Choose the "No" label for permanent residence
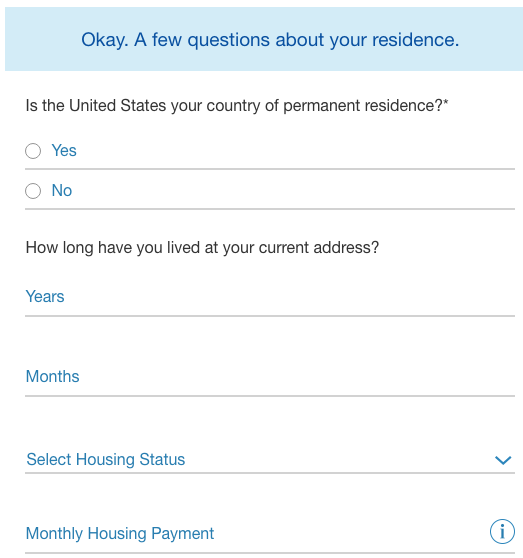Viewport: 523px width, 558px height. (x=62, y=190)
